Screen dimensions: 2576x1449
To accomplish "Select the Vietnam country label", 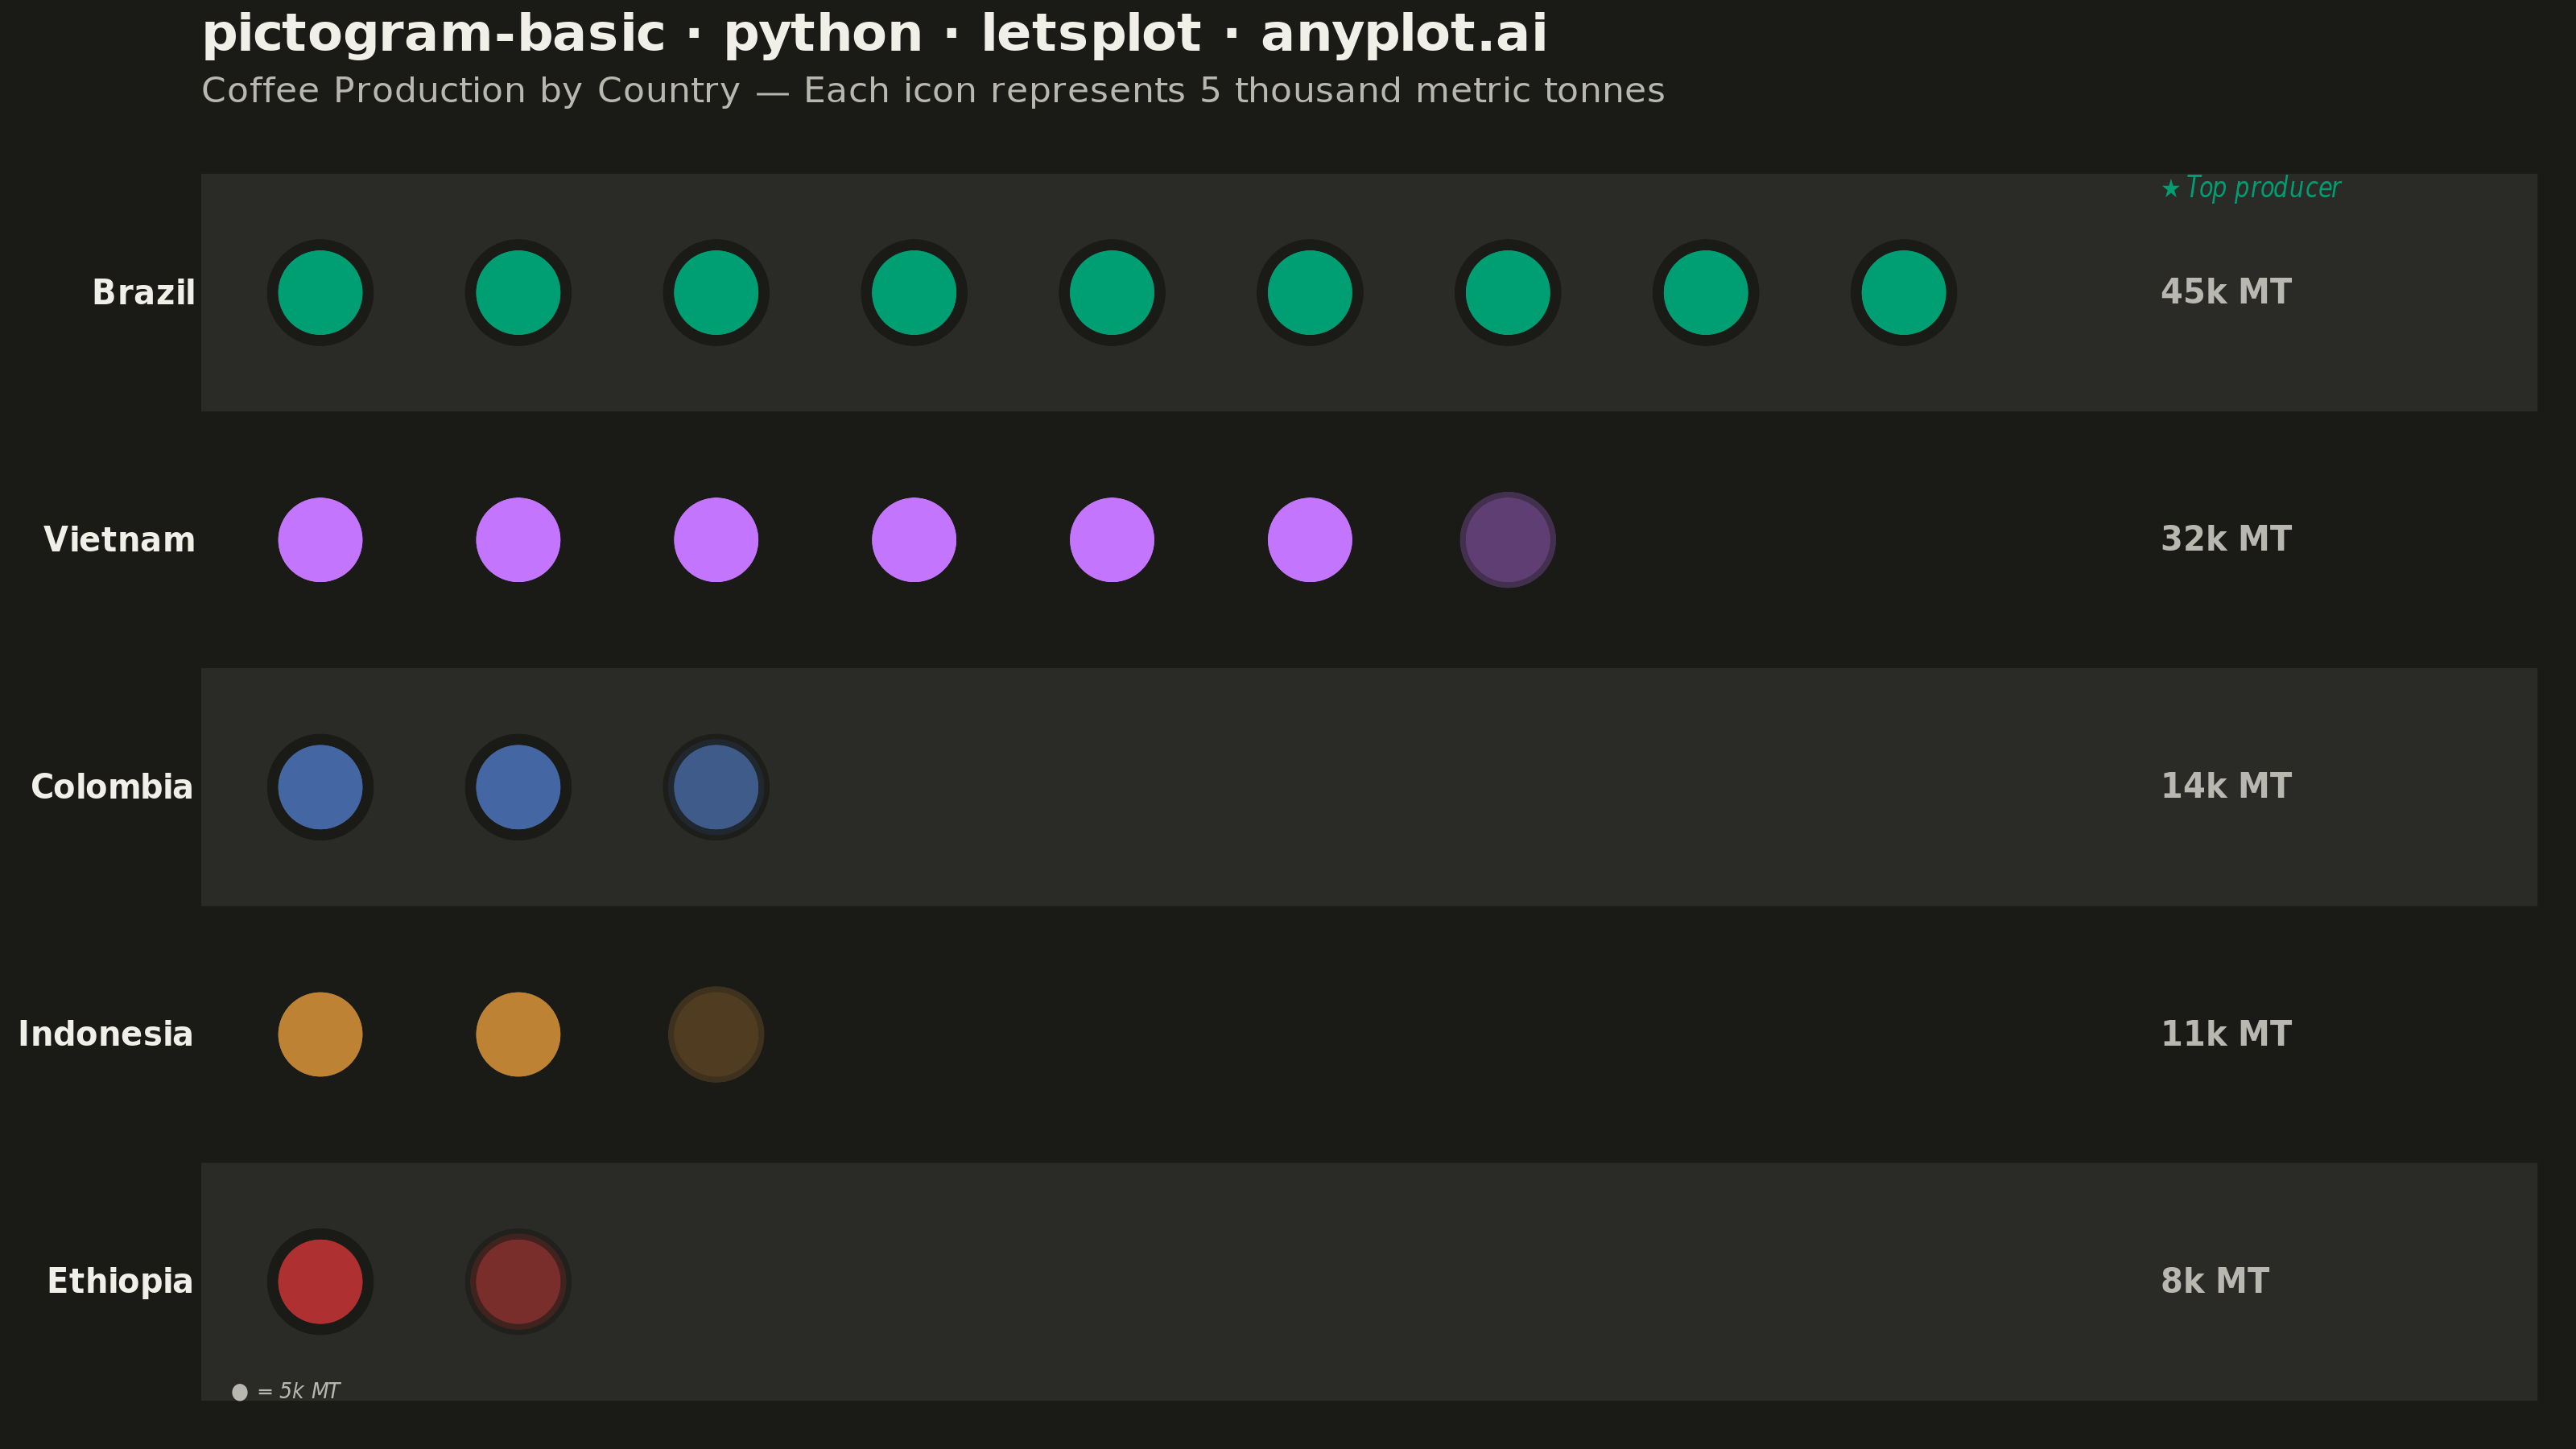I will click(x=119, y=540).
